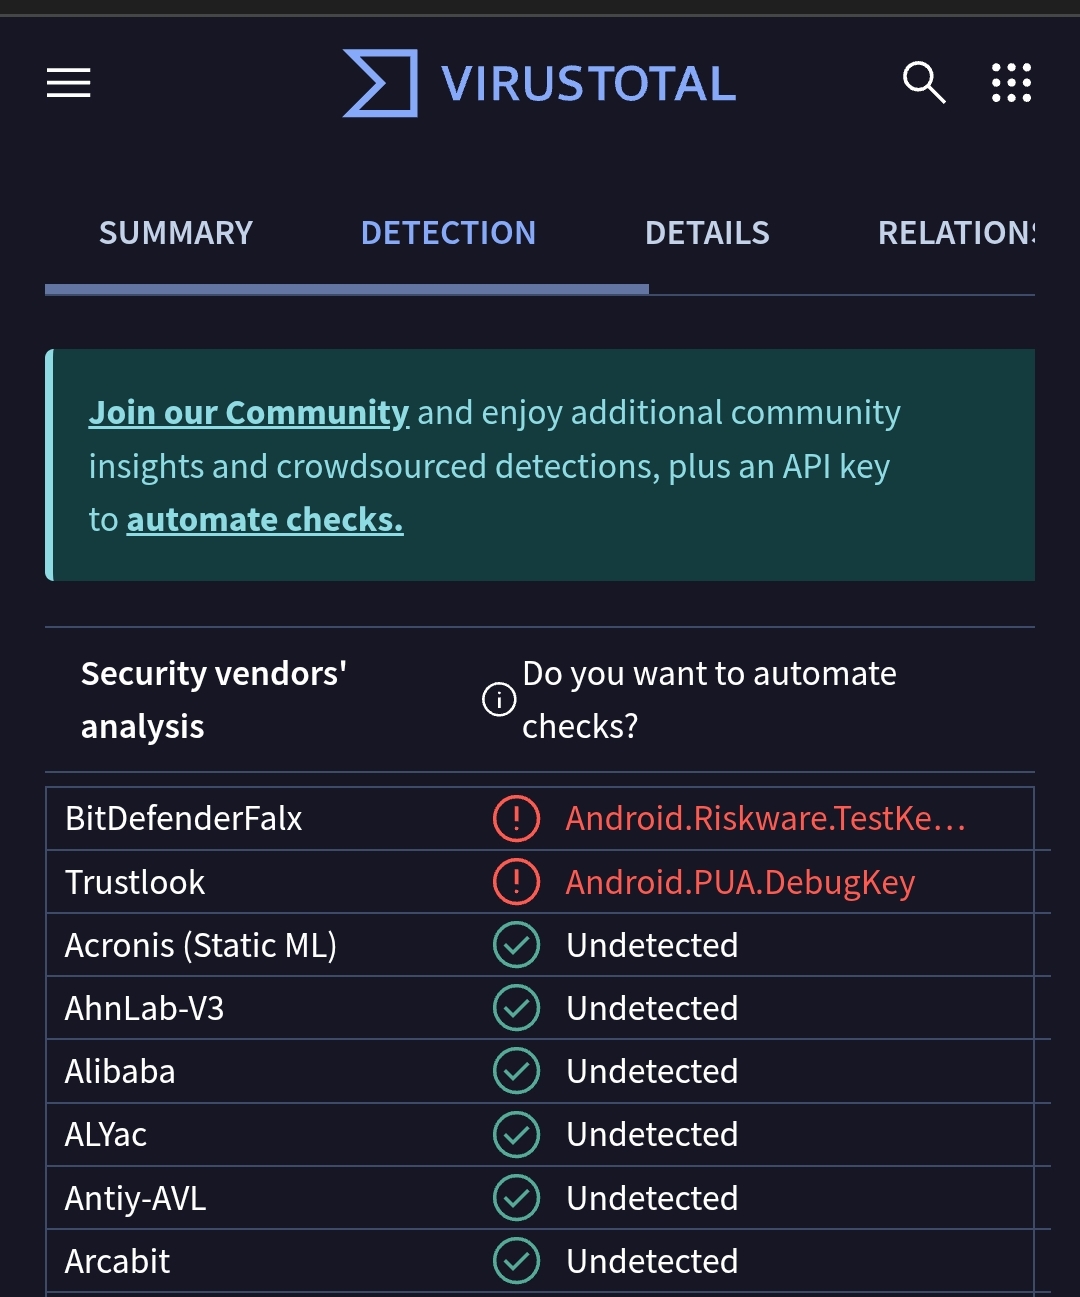
Task: Switch to the Summary tab
Action: (176, 233)
